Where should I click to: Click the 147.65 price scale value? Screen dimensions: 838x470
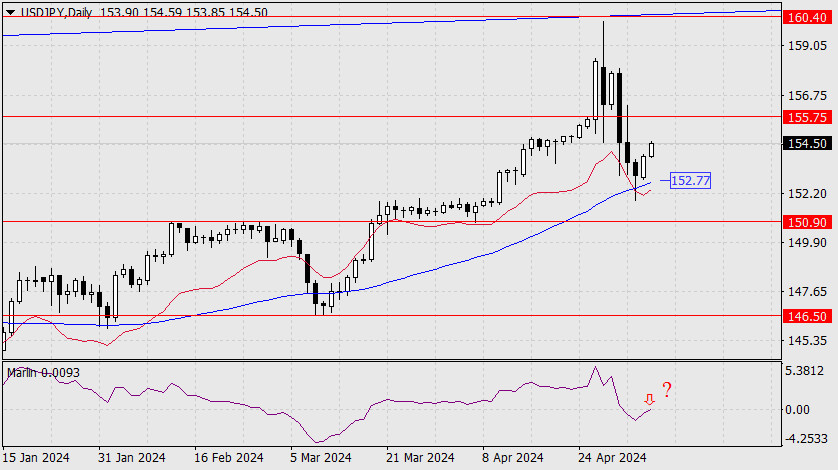coord(807,292)
